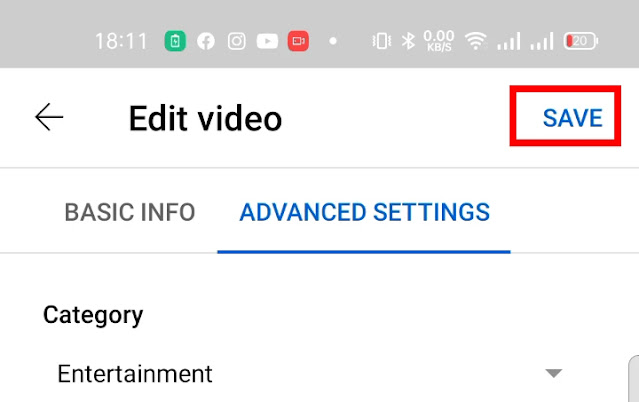Tap the YouTube notification icon
639x402 pixels.
(x=267, y=41)
